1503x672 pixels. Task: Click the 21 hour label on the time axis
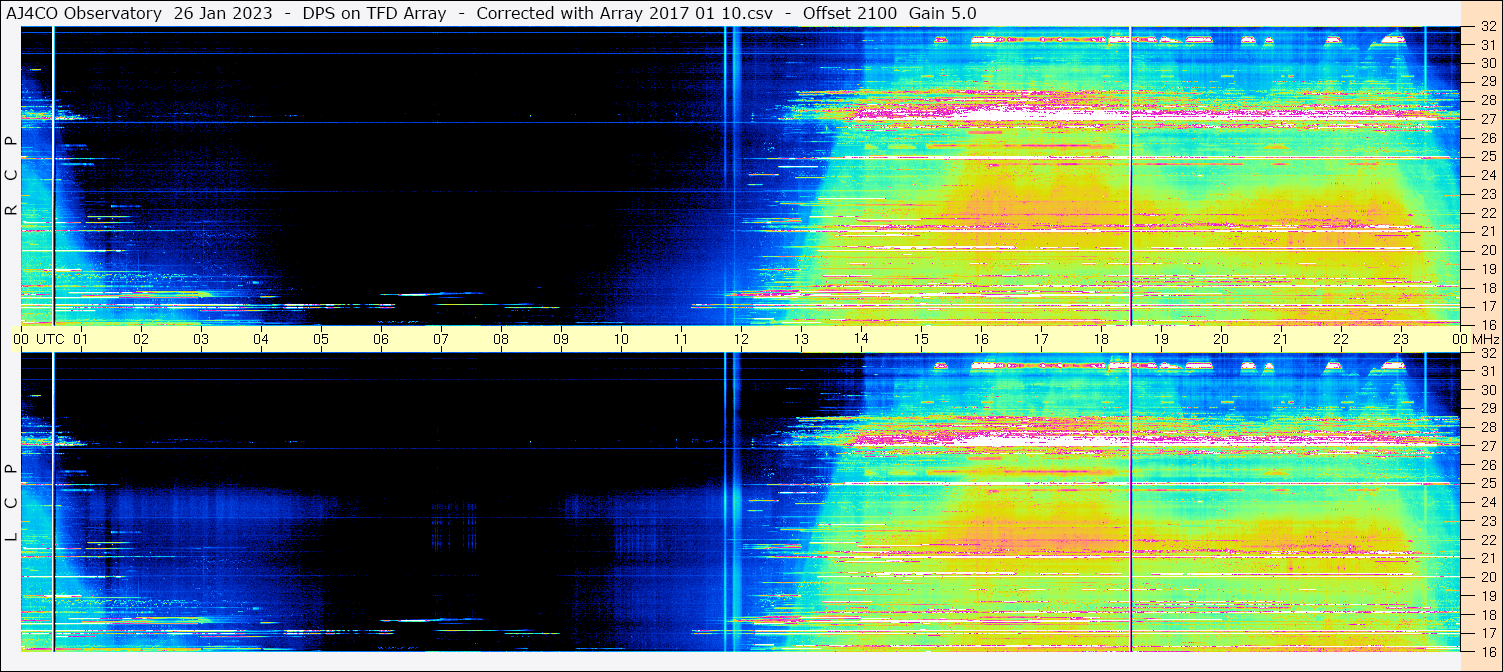point(1281,339)
